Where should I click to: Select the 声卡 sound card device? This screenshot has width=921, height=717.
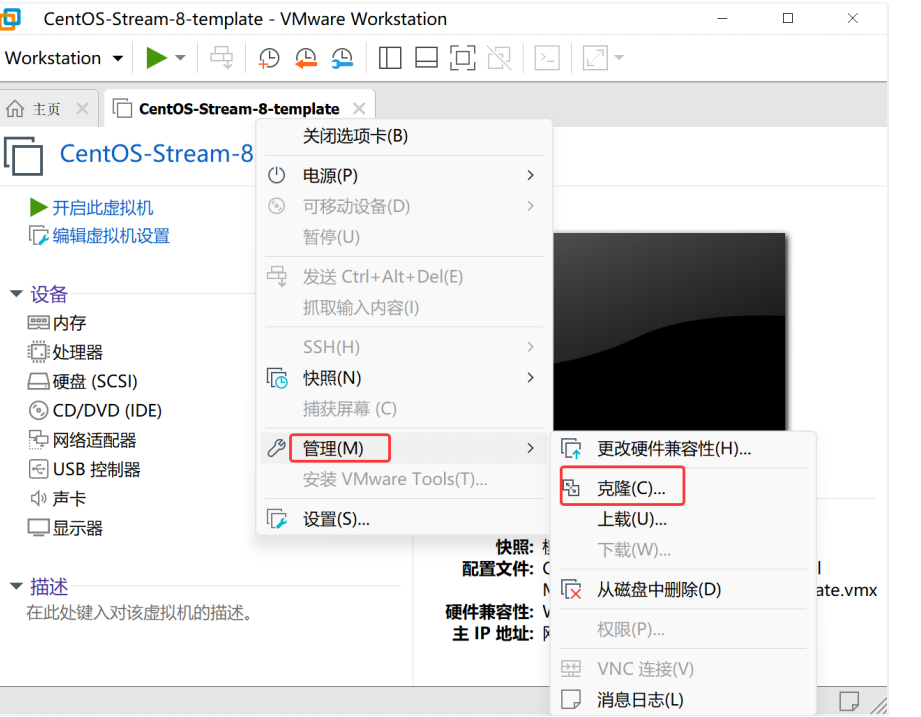pyautogui.click(x=57, y=499)
